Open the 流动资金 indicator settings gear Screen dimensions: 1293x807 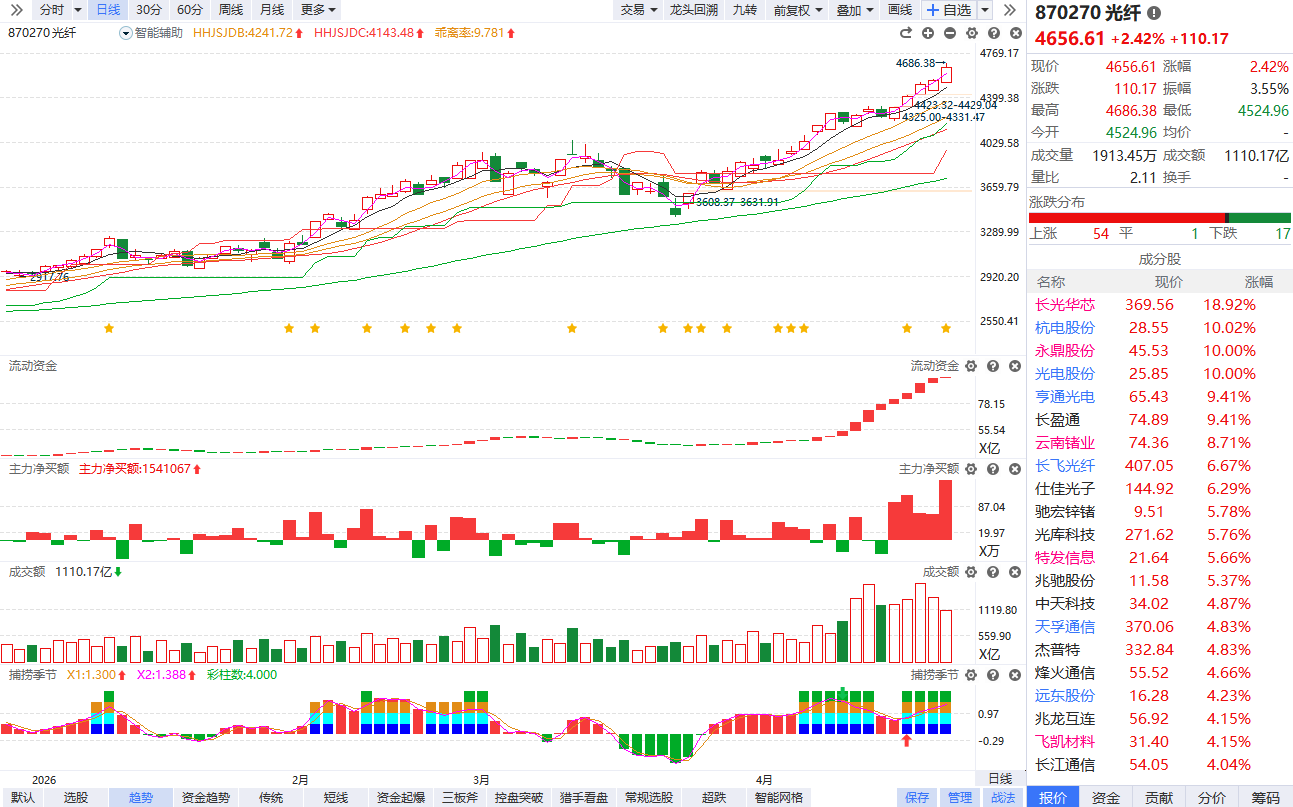tap(971, 366)
